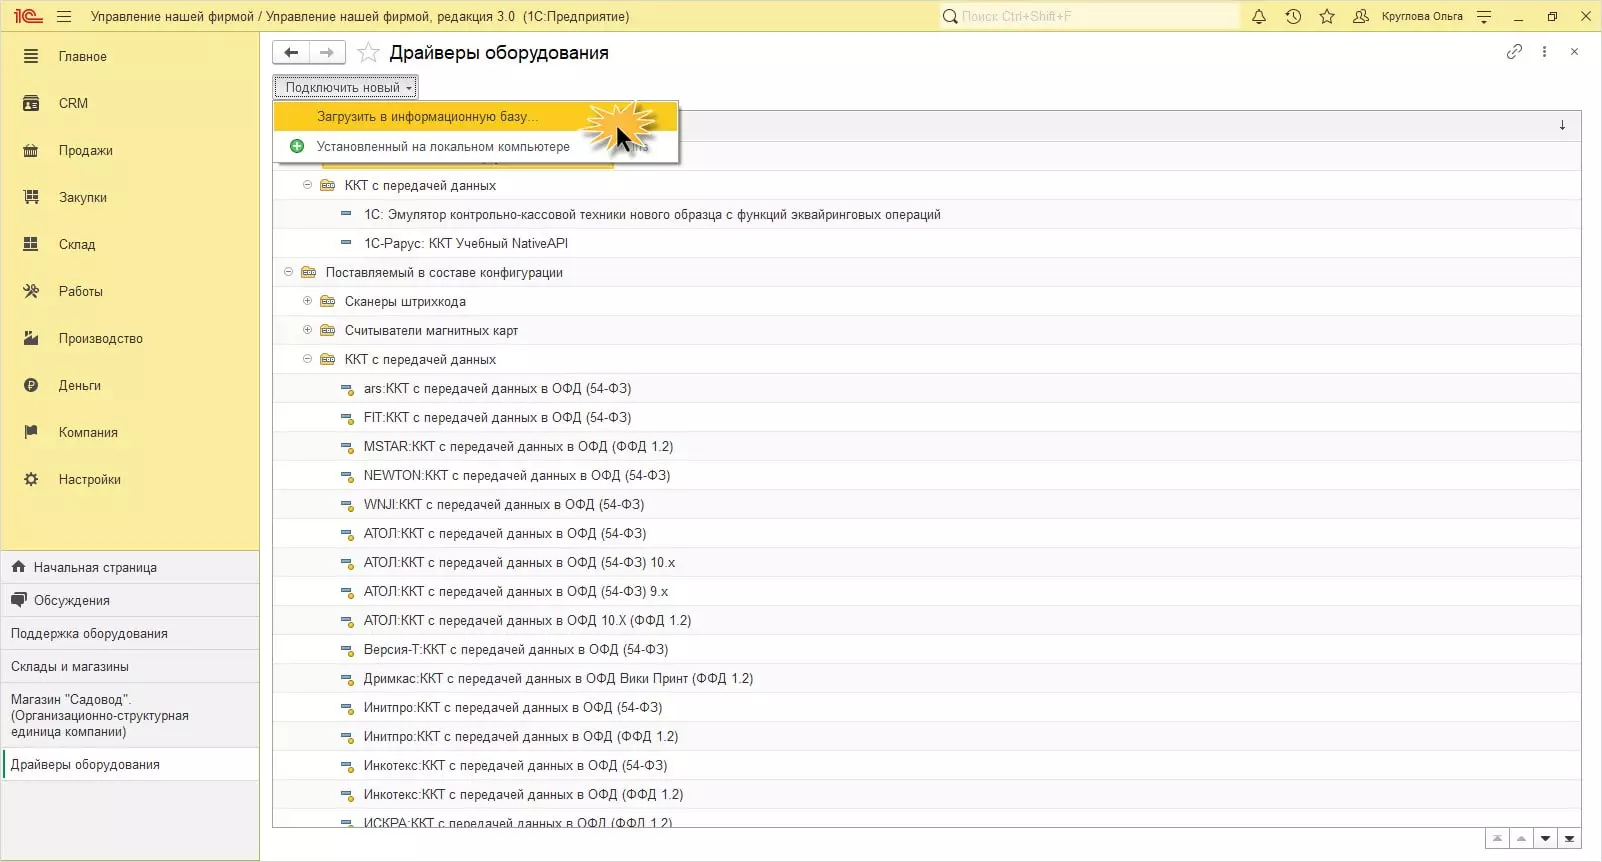Jump to end of list button
Screen dimensions: 1602x862
pos(1570,839)
